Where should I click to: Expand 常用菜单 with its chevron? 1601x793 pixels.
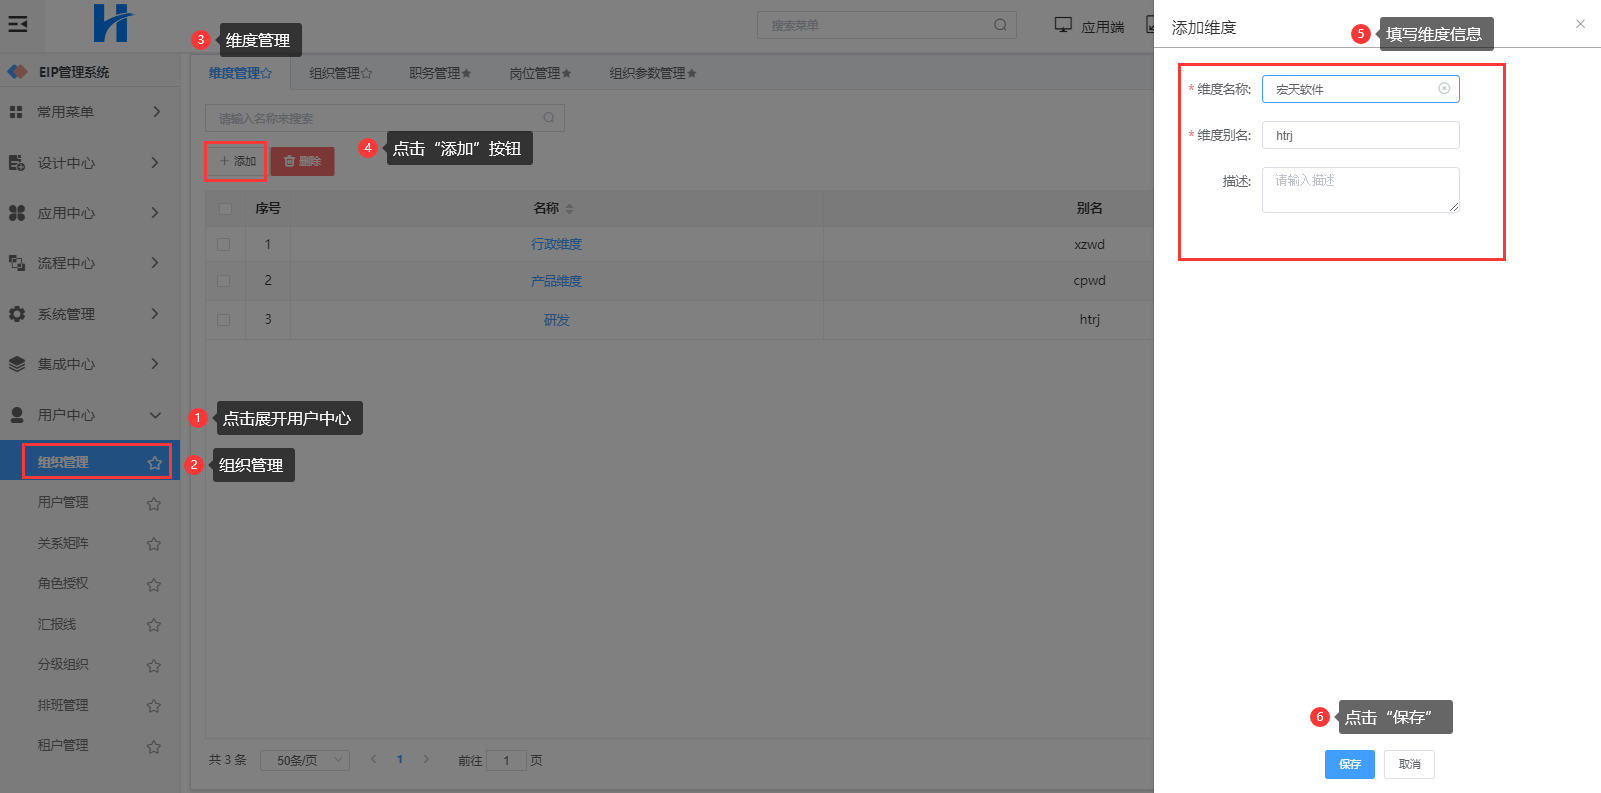(156, 112)
